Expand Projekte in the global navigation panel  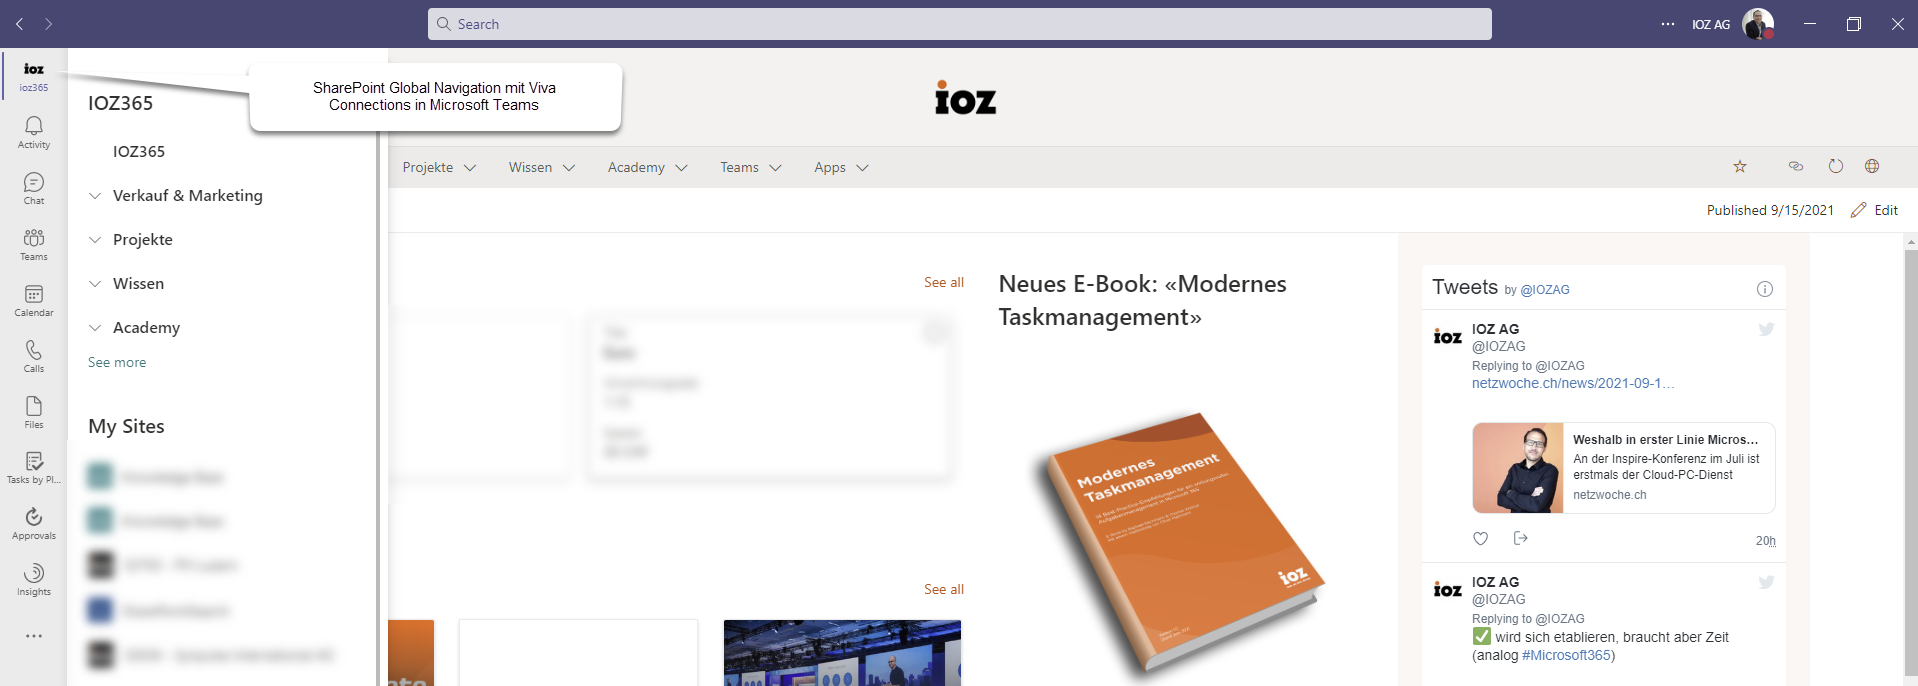click(x=95, y=240)
